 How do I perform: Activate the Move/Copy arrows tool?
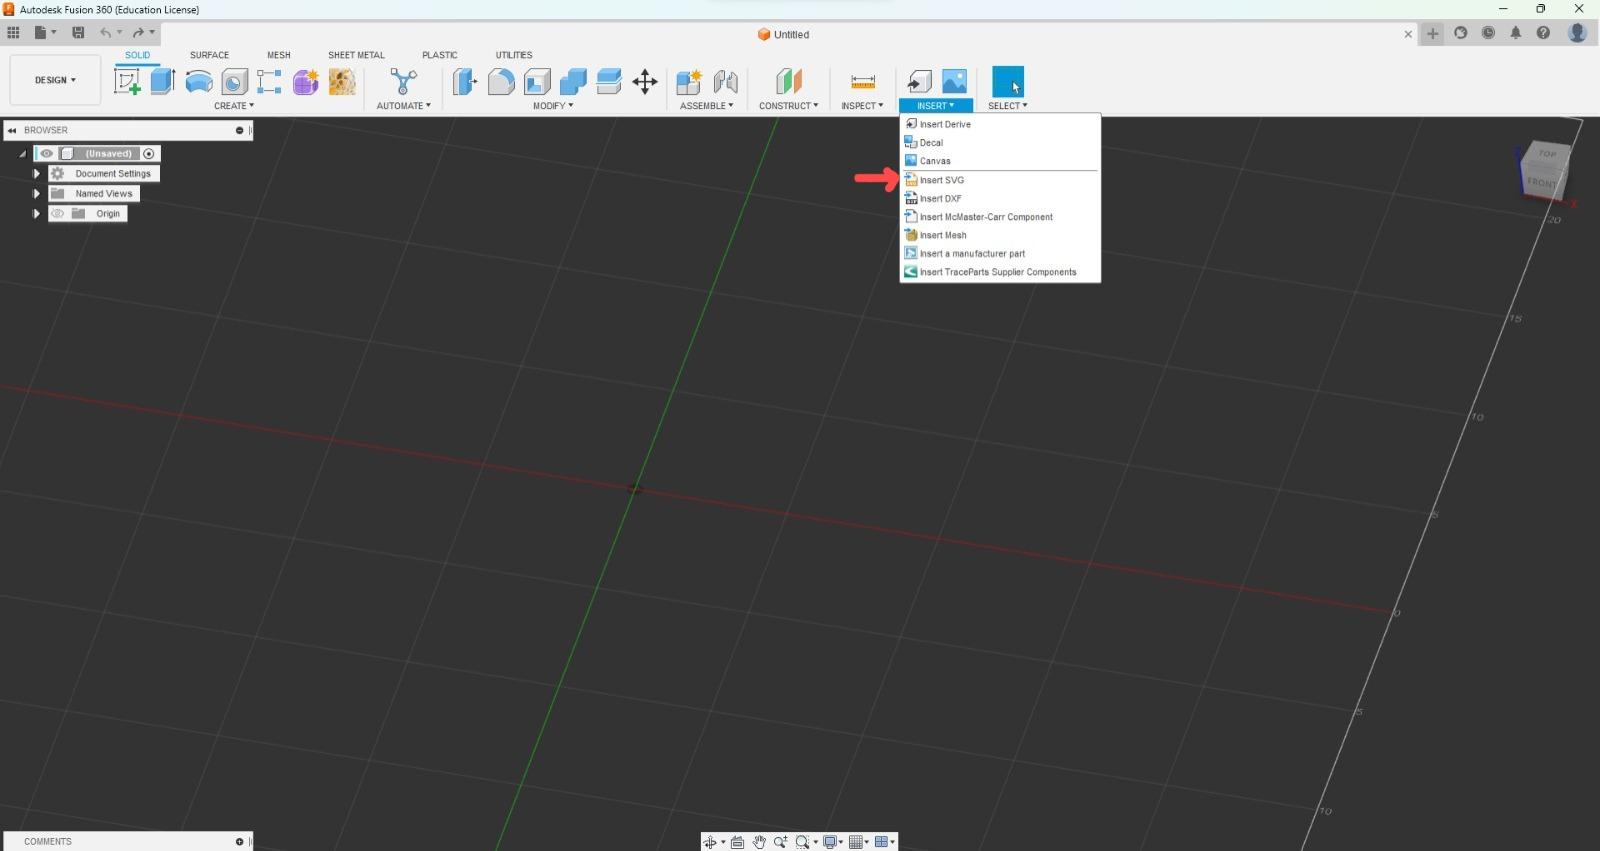pyautogui.click(x=645, y=82)
